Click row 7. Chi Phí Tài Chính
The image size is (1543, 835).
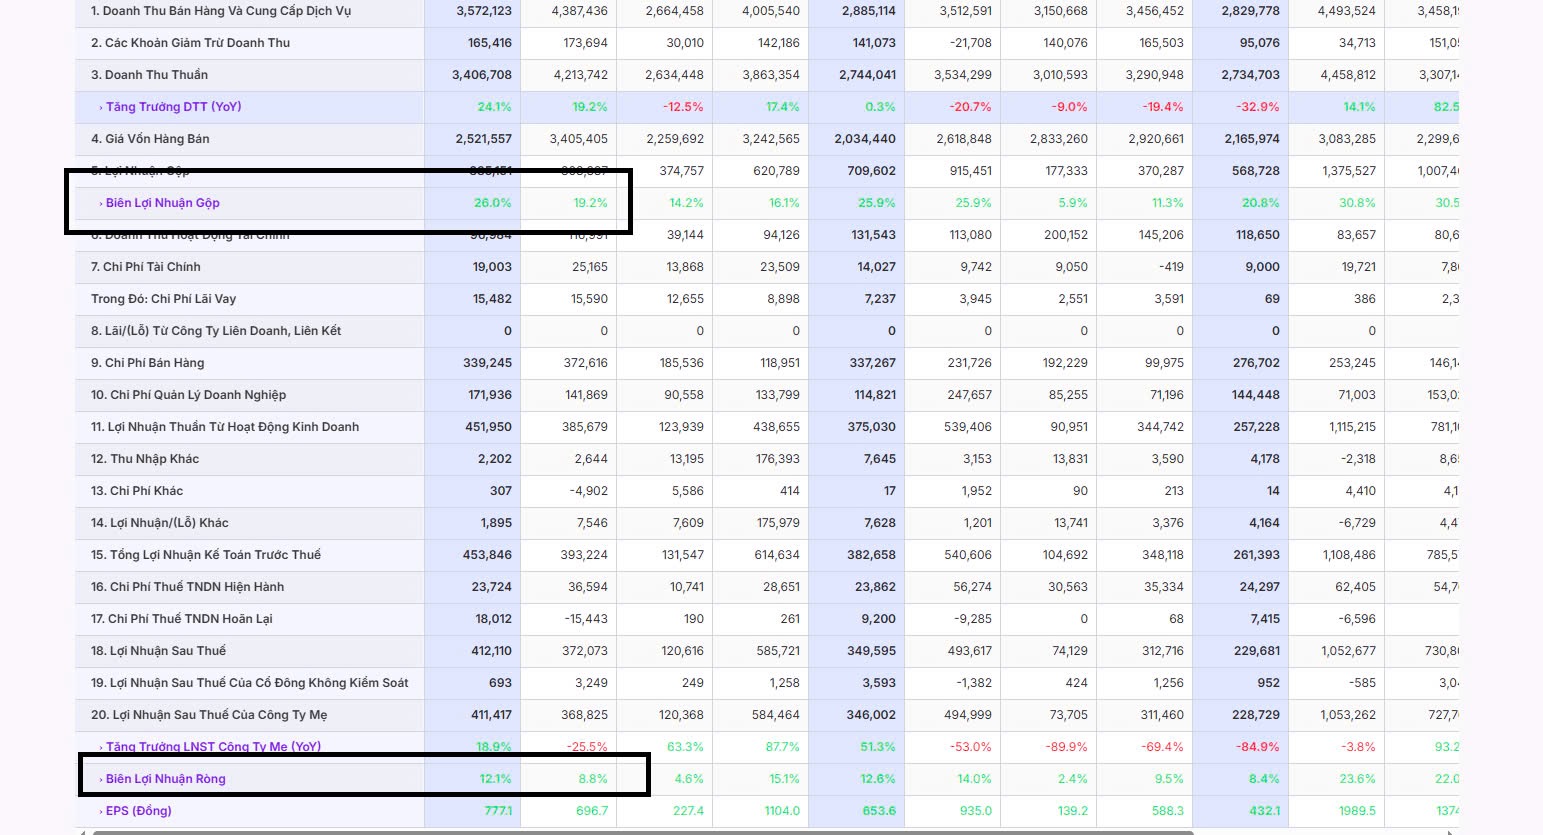coord(146,267)
